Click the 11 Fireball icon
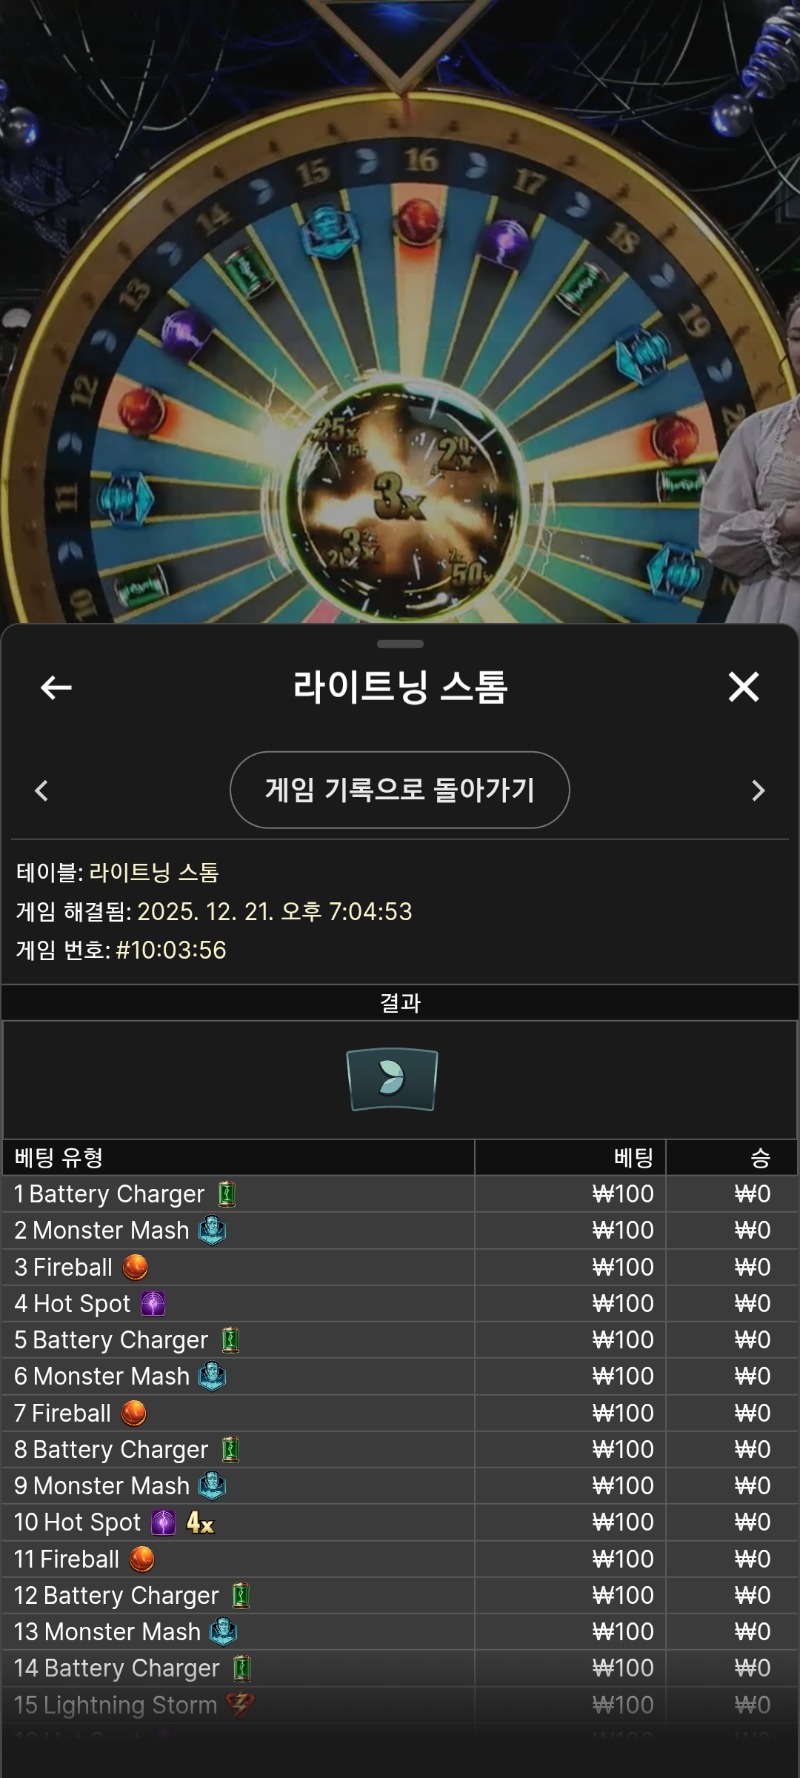 pyautogui.click(x=143, y=1559)
